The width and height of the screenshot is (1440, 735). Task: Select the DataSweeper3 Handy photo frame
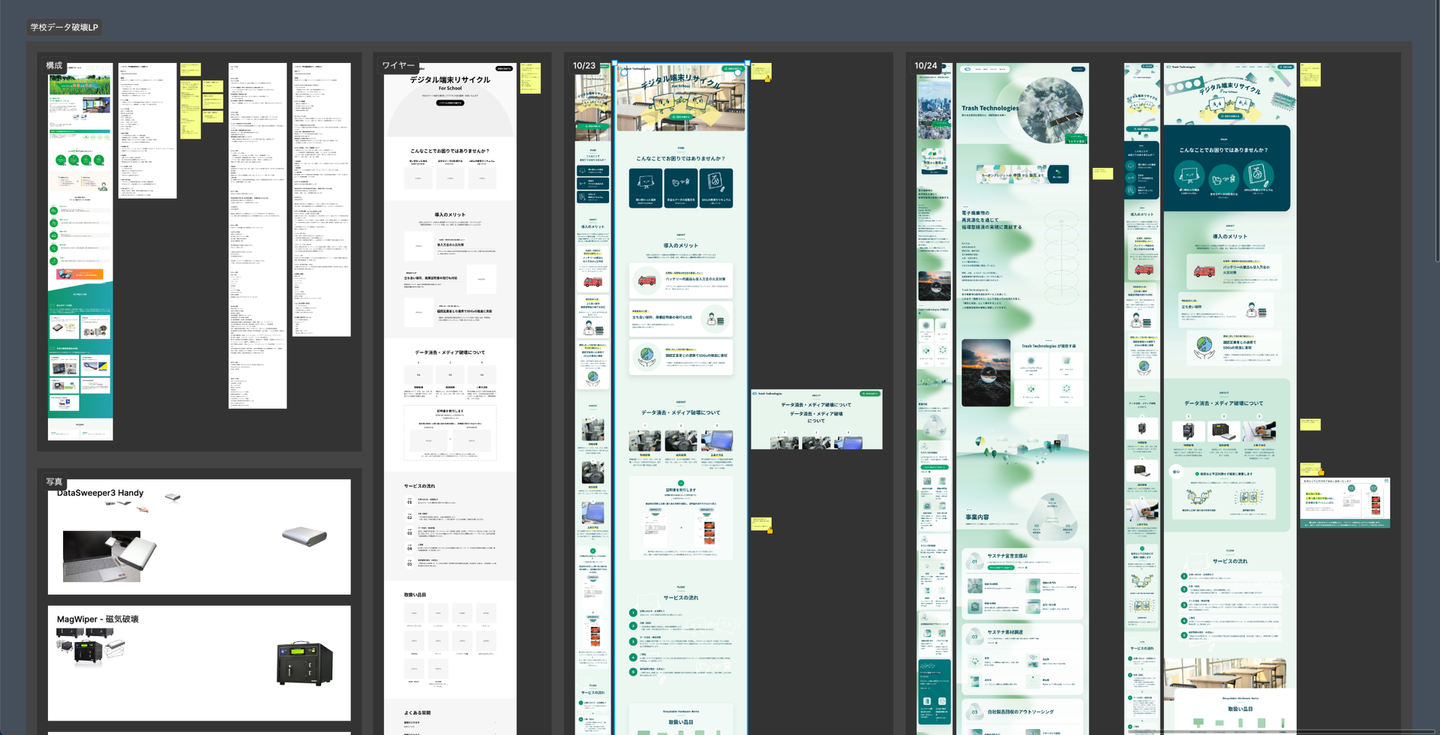click(x=199, y=537)
